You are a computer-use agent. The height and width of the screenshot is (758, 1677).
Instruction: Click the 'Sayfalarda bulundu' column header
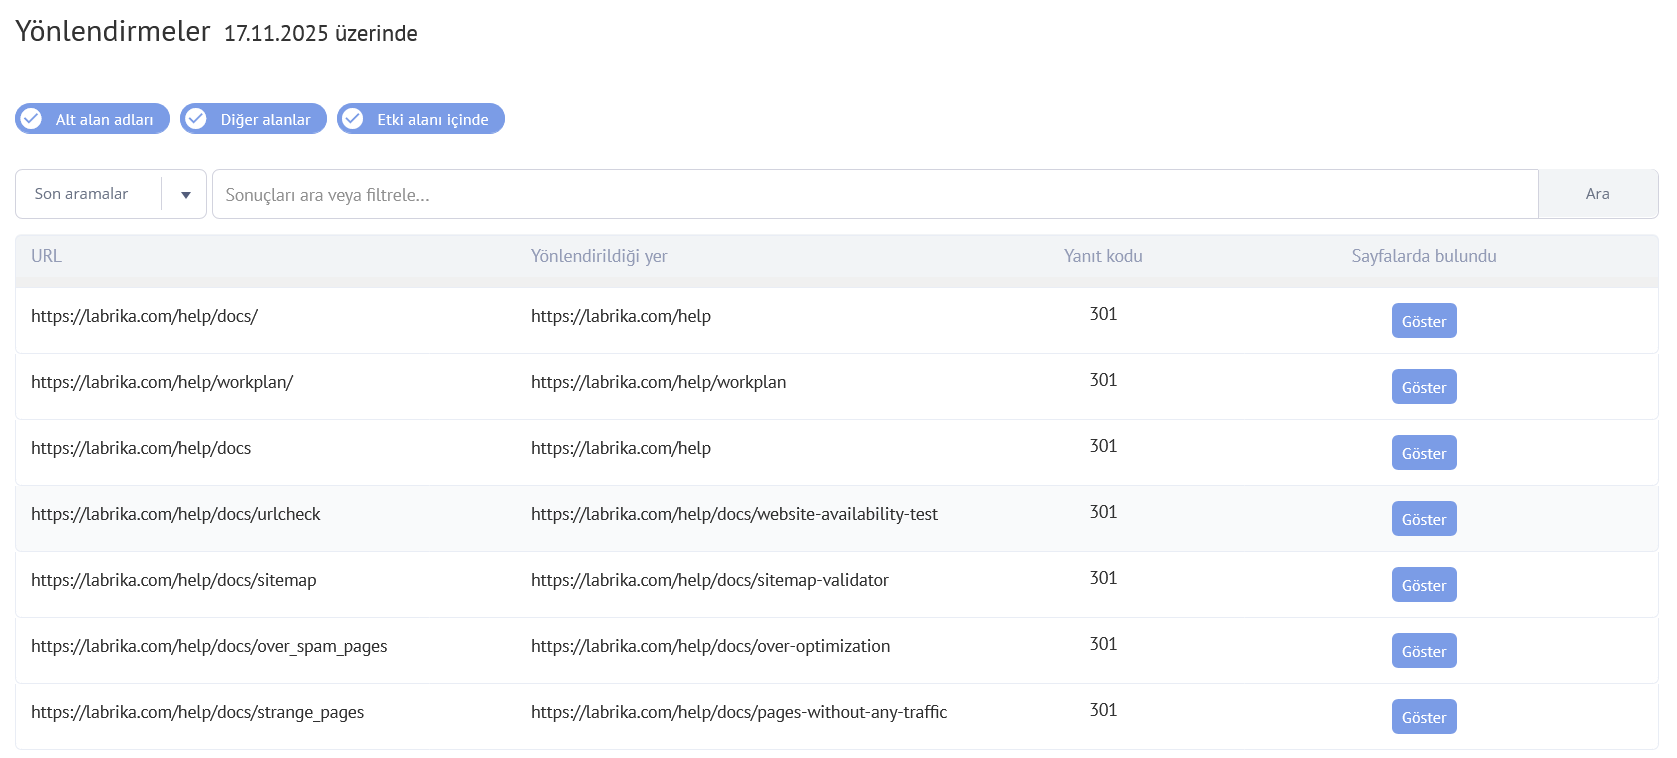(1423, 256)
